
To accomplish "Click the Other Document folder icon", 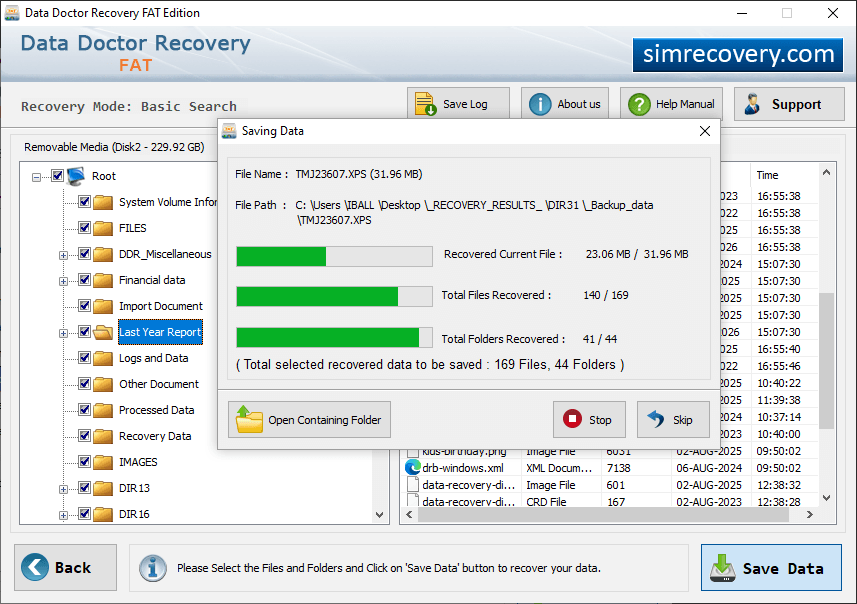I will (103, 384).
